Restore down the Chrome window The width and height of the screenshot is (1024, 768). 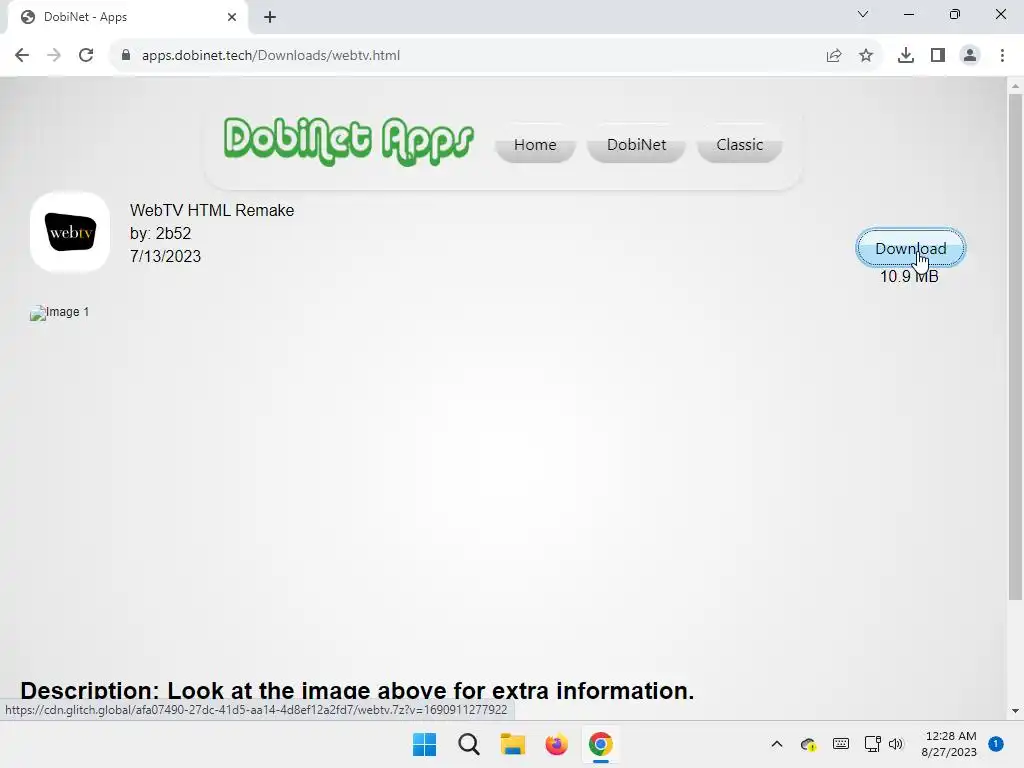(x=955, y=14)
